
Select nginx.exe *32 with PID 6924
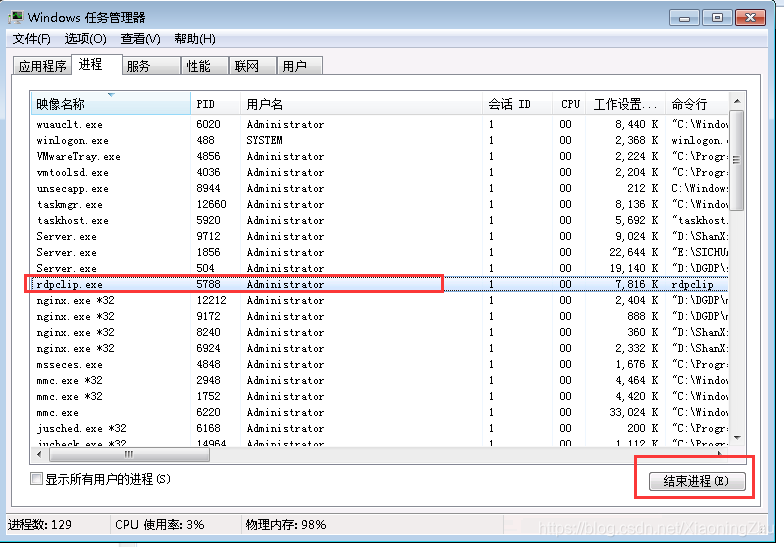pyautogui.click(x=379, y=348)
